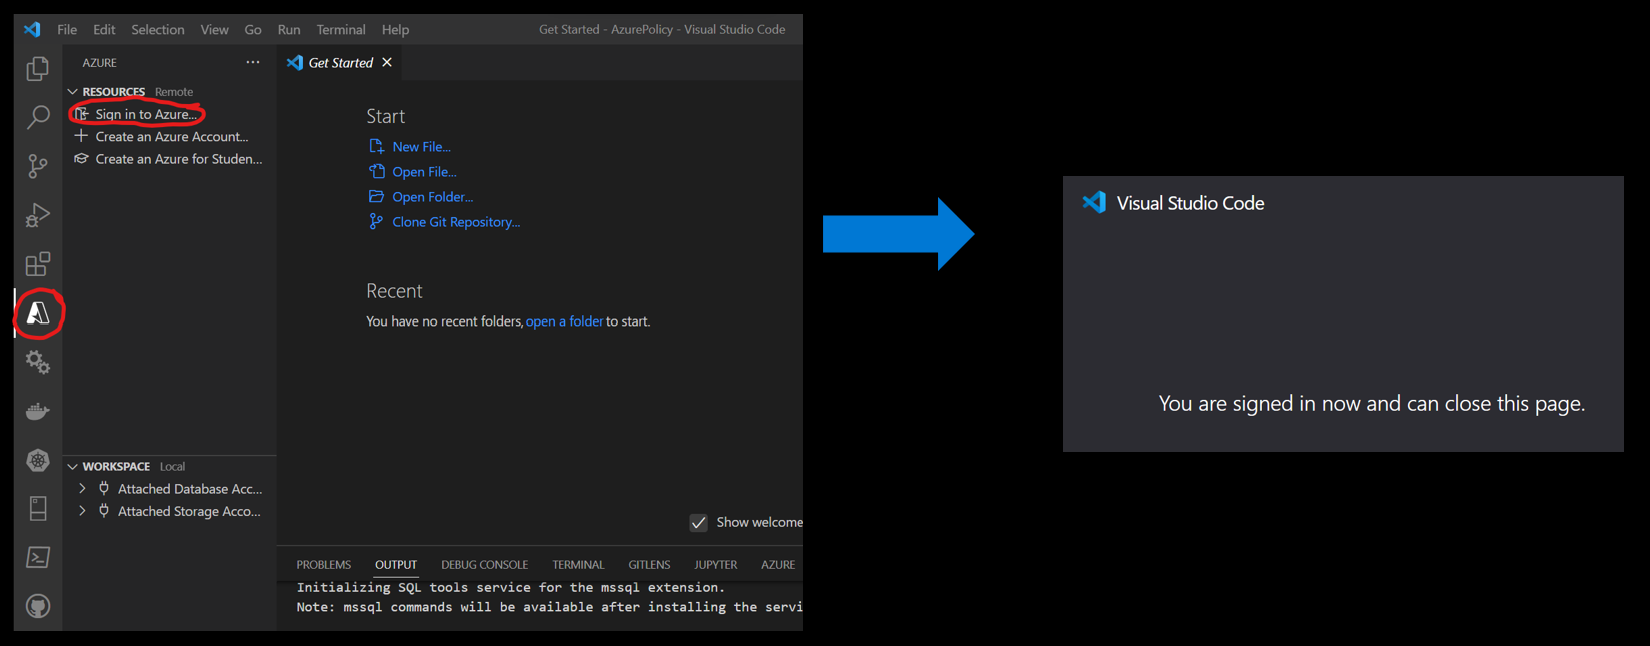
Task: Open the Extensions view icon
Action: point(37,264)
